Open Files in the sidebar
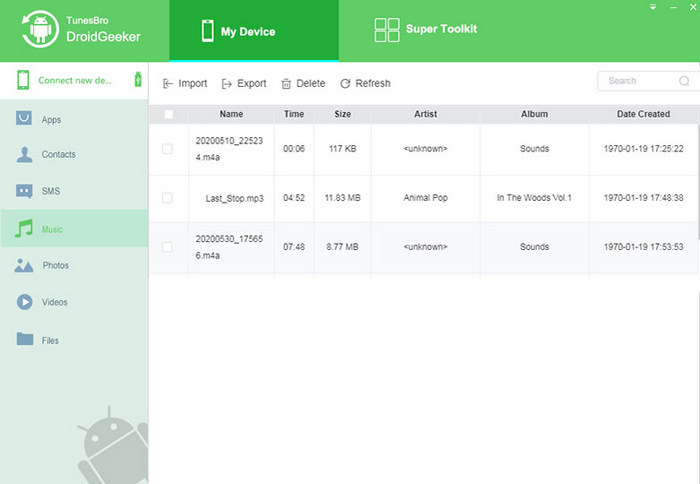The width and height of the screenshot is (700, 484). (x=74, y=340)
